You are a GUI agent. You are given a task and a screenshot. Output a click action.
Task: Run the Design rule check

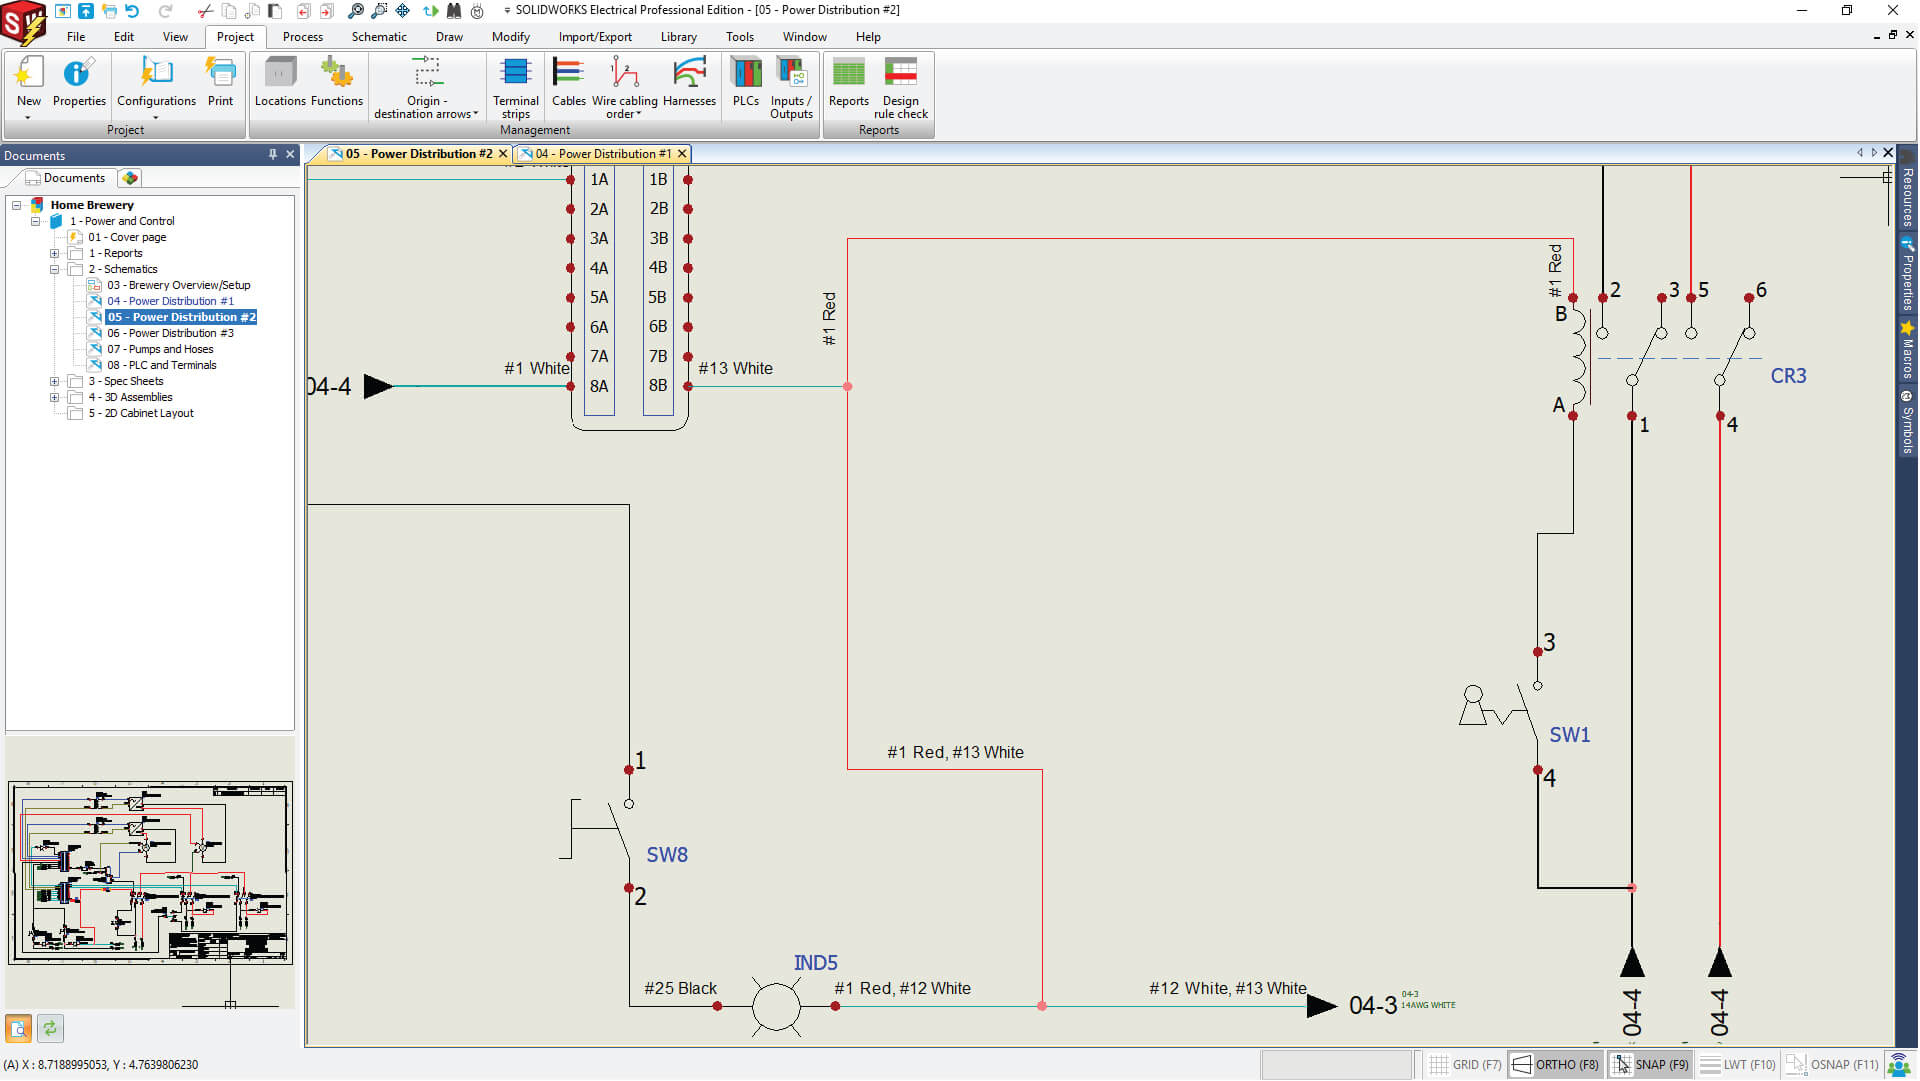[x=900, y=87]
